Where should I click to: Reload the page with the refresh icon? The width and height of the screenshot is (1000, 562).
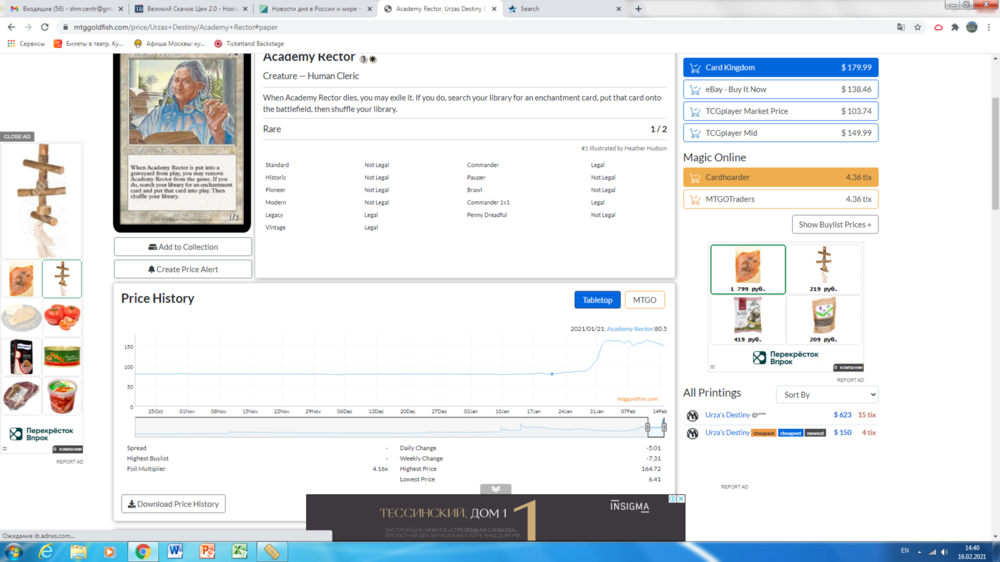[45, 27]
